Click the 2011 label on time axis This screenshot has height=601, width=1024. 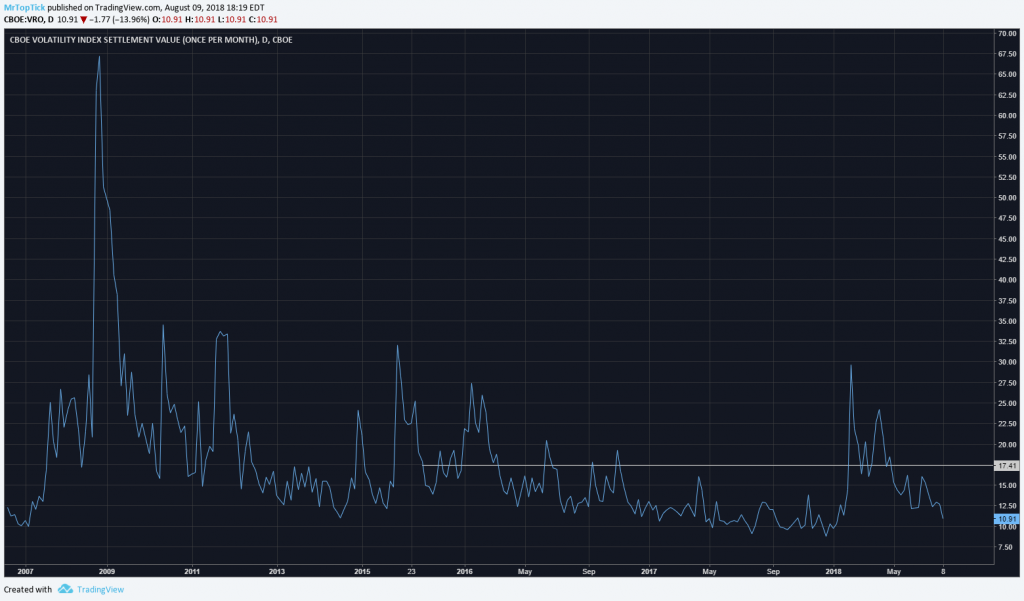192,571
